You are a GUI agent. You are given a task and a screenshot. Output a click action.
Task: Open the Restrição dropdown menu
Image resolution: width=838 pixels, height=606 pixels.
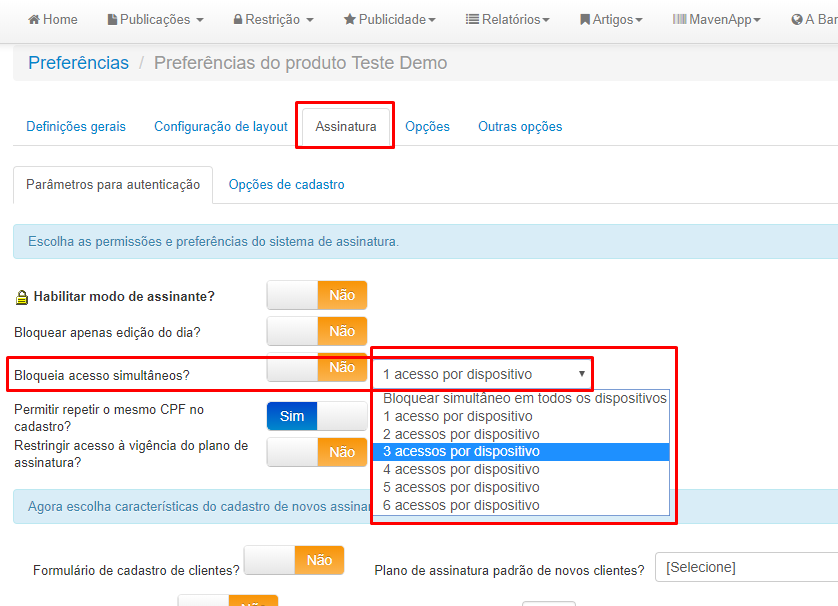pos(273,20)
